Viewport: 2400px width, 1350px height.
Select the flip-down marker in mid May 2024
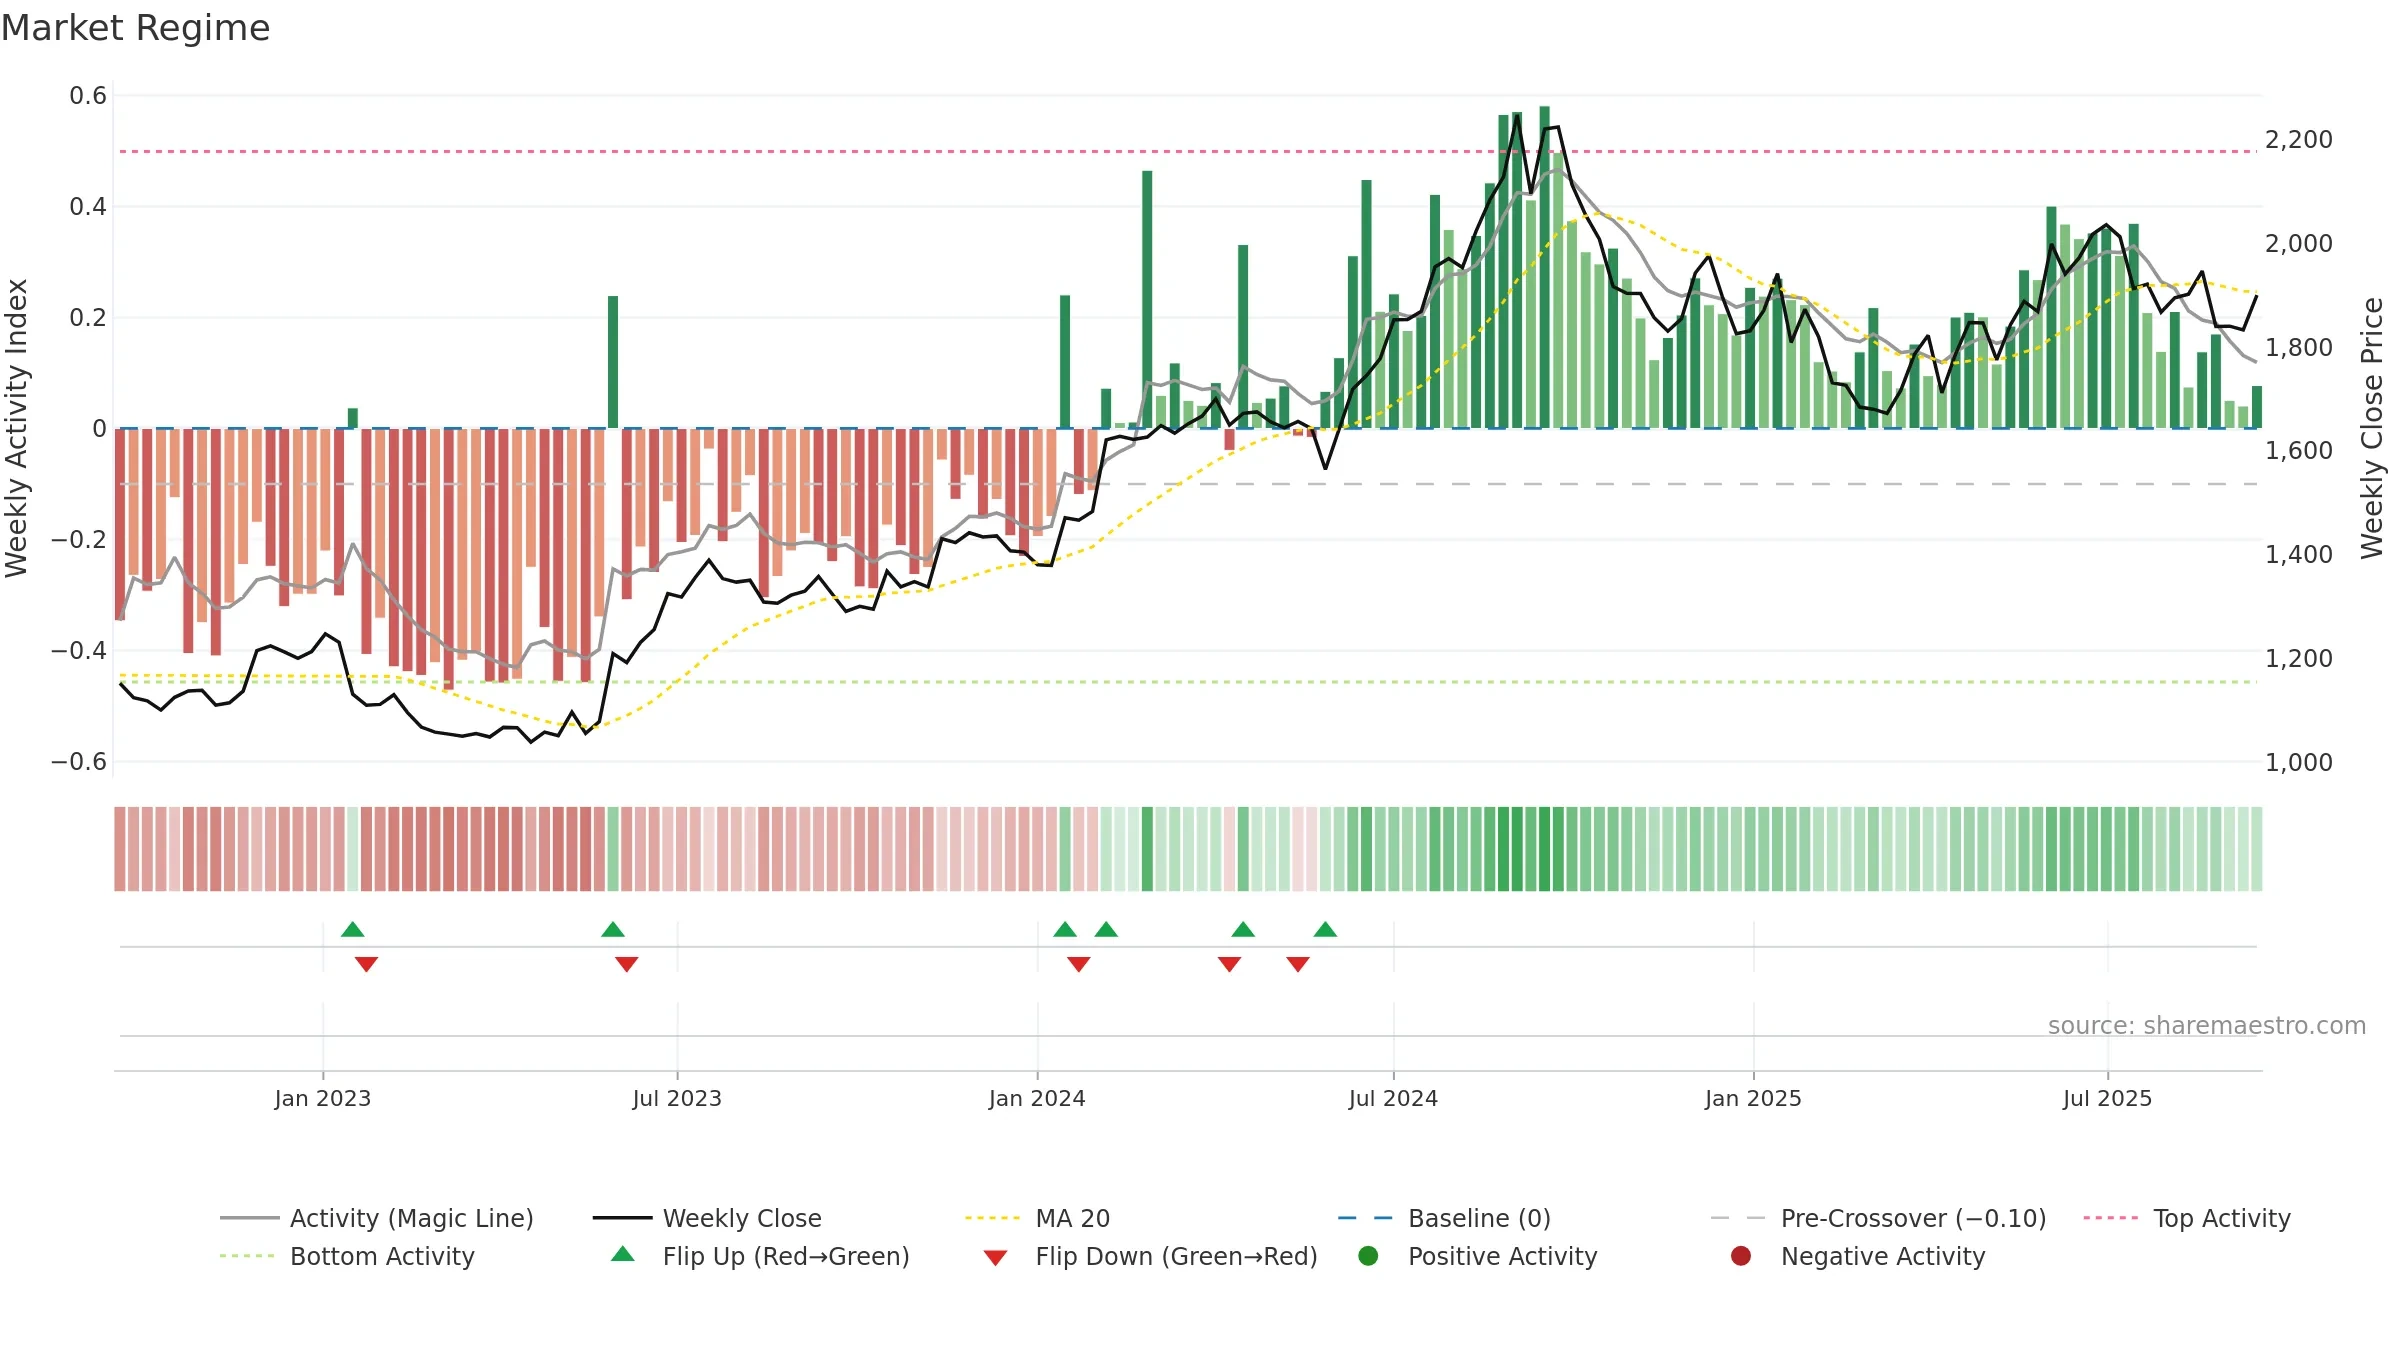[1298, 964]
